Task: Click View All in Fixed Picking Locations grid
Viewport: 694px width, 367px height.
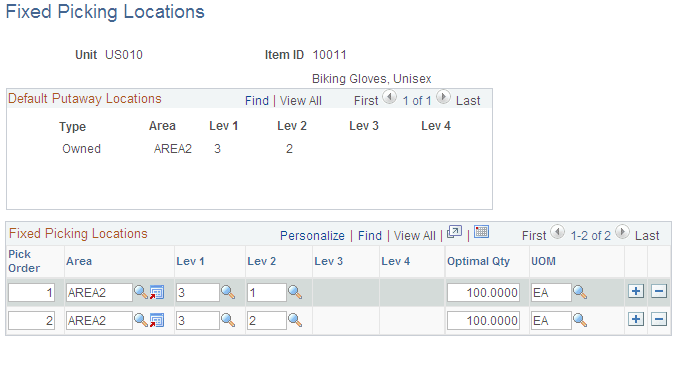Action: [x=415, y=236]
